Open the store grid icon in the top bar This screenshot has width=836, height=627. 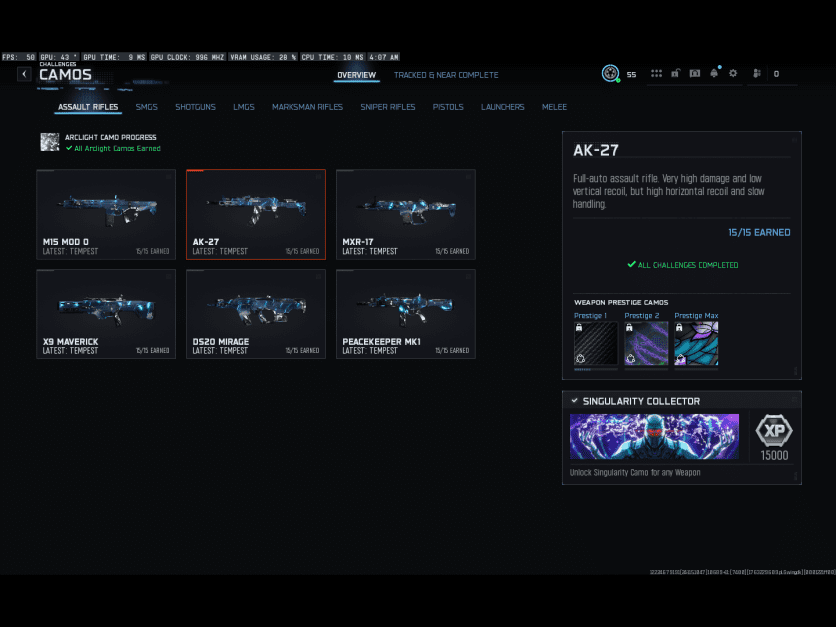click(x=657, y=72)
